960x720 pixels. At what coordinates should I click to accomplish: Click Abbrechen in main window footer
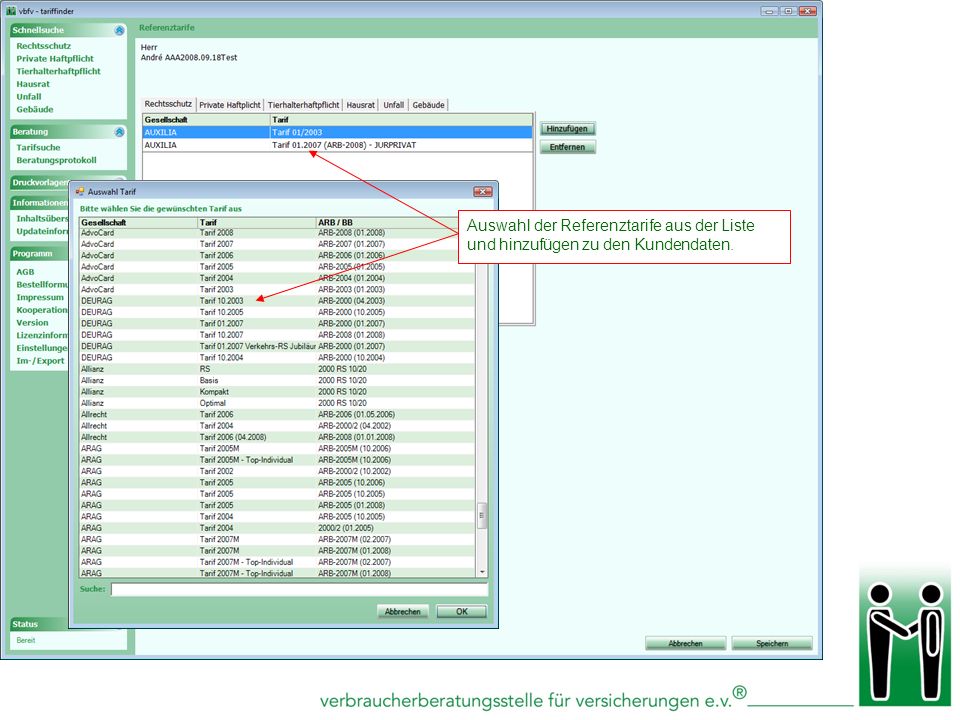point(686,643)
